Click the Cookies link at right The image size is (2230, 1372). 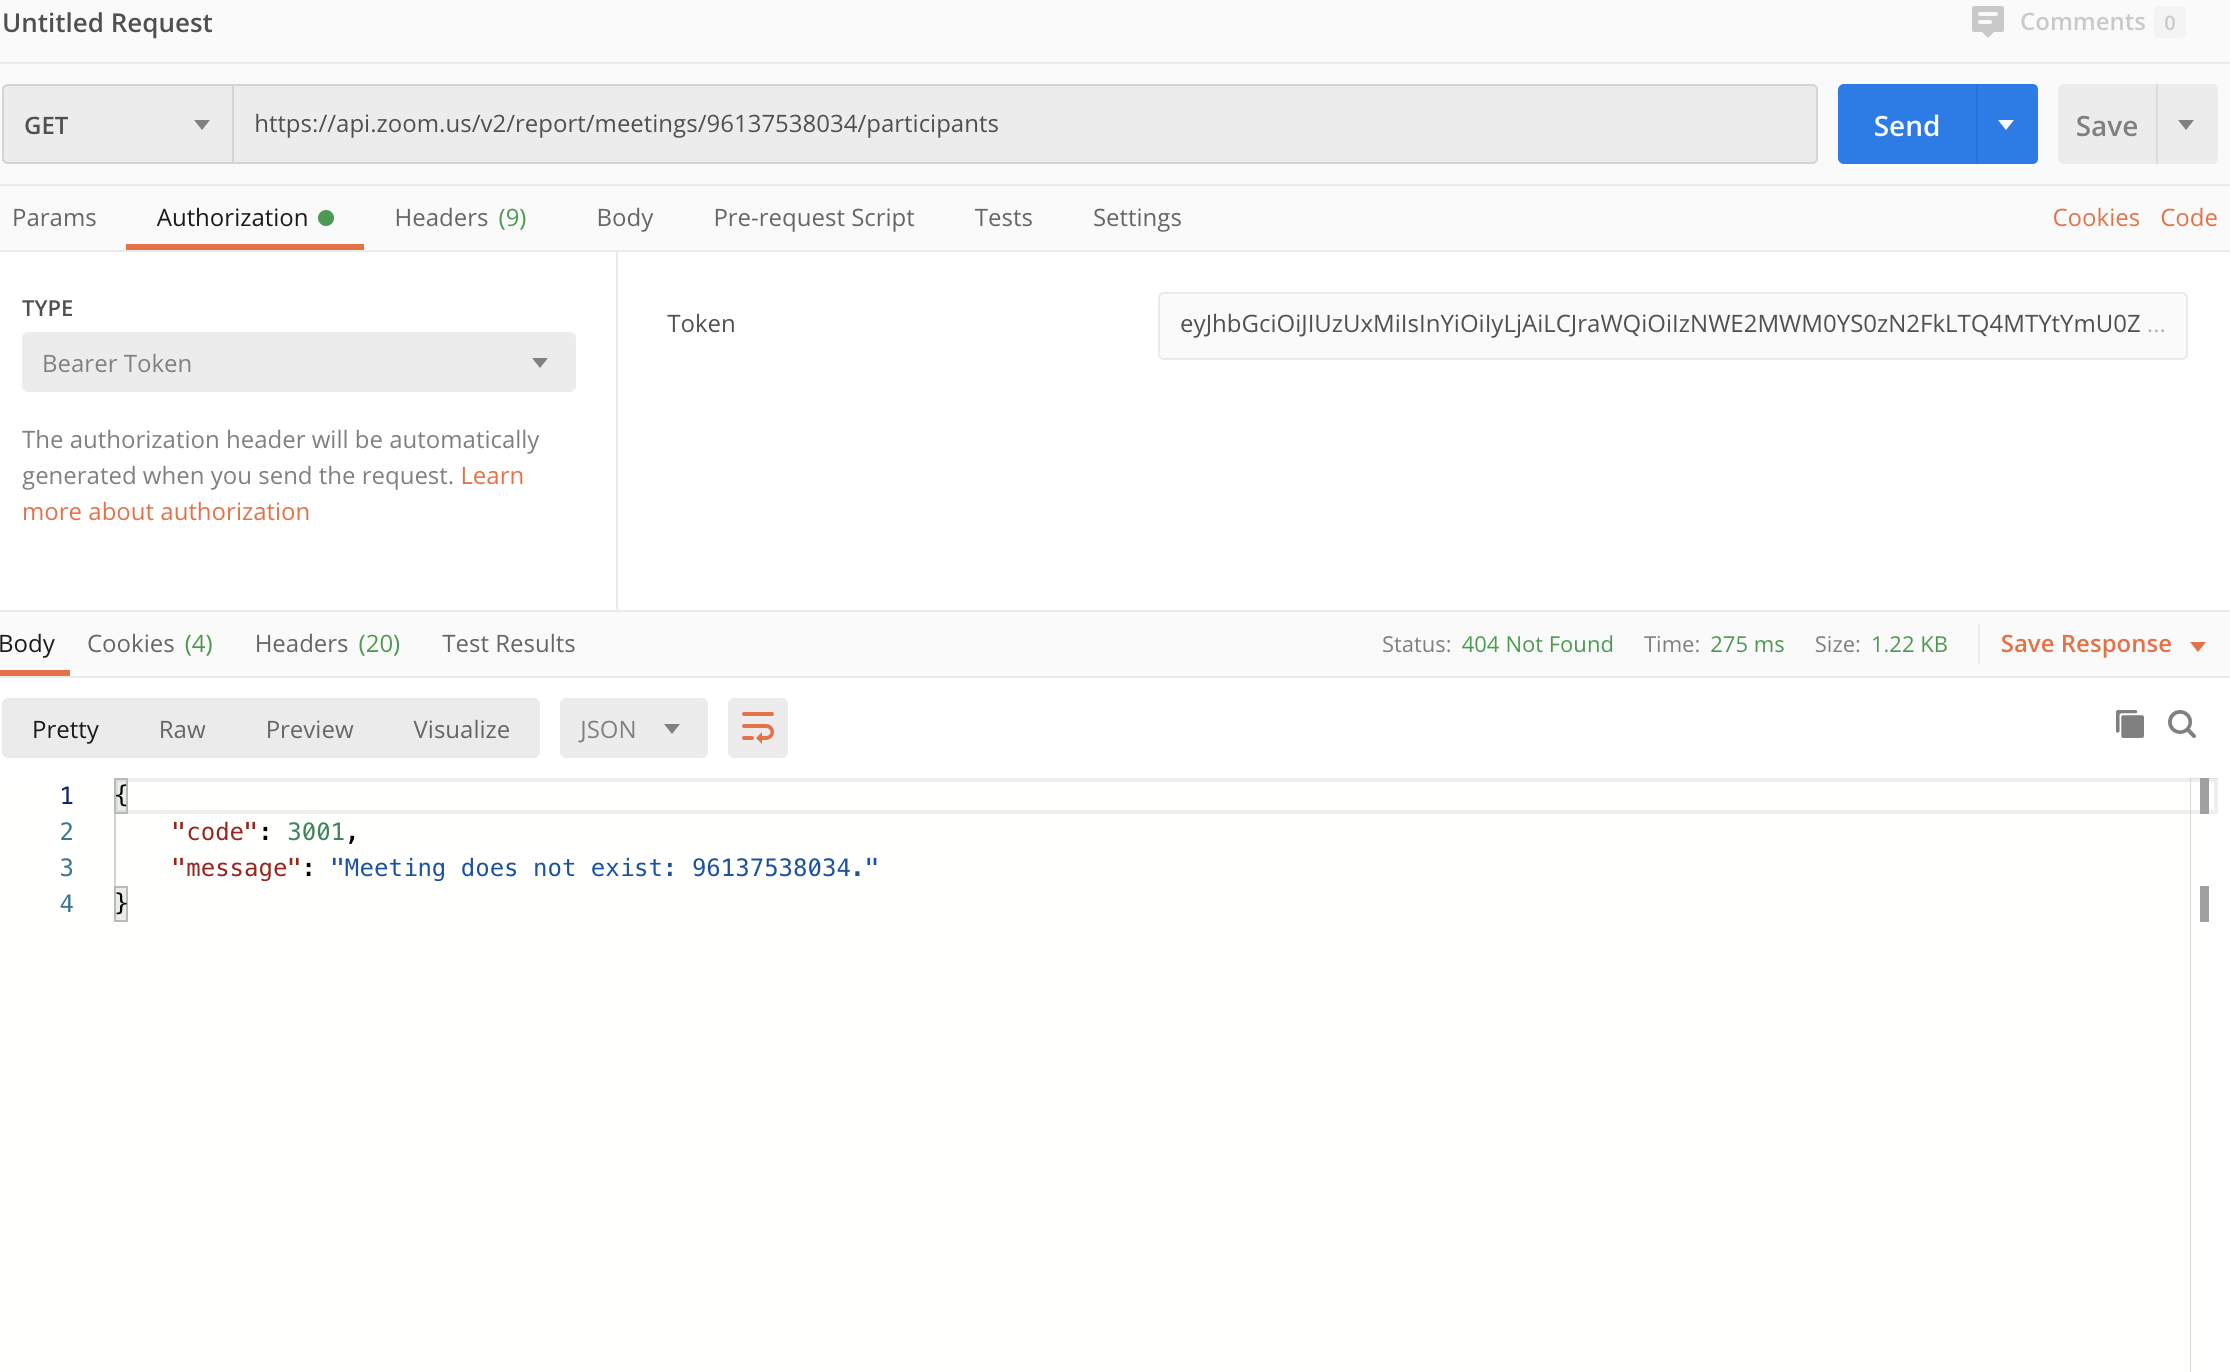coord(2095,218)
